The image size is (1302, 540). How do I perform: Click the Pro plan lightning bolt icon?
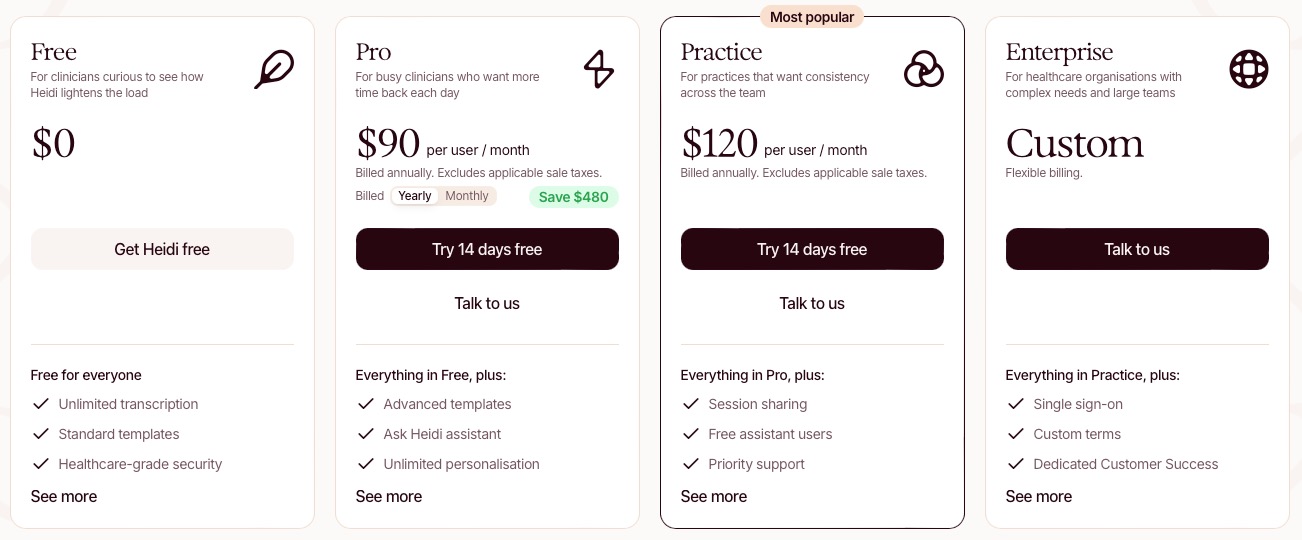click(x=598, y=69)
